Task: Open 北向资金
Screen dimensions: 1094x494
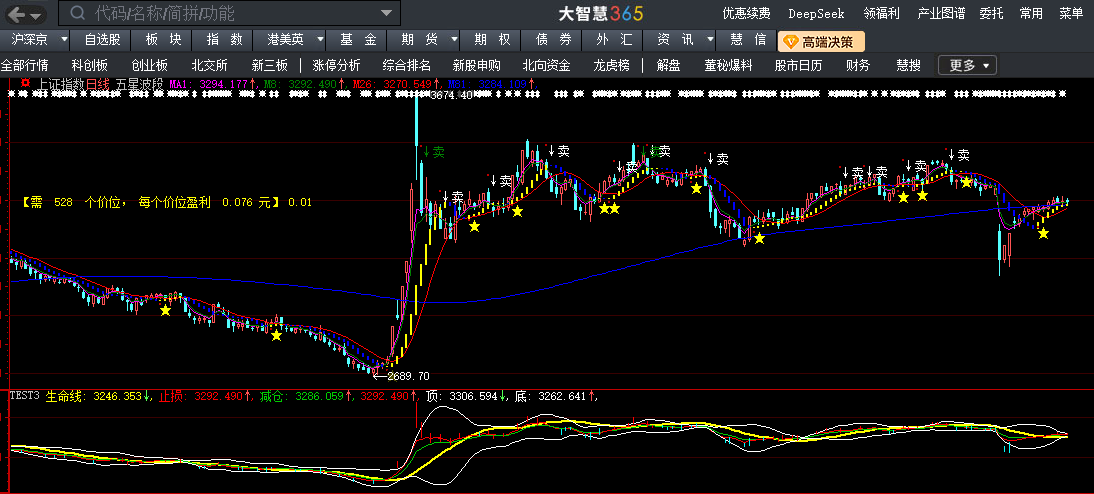Action: click(x=546, y=66)
